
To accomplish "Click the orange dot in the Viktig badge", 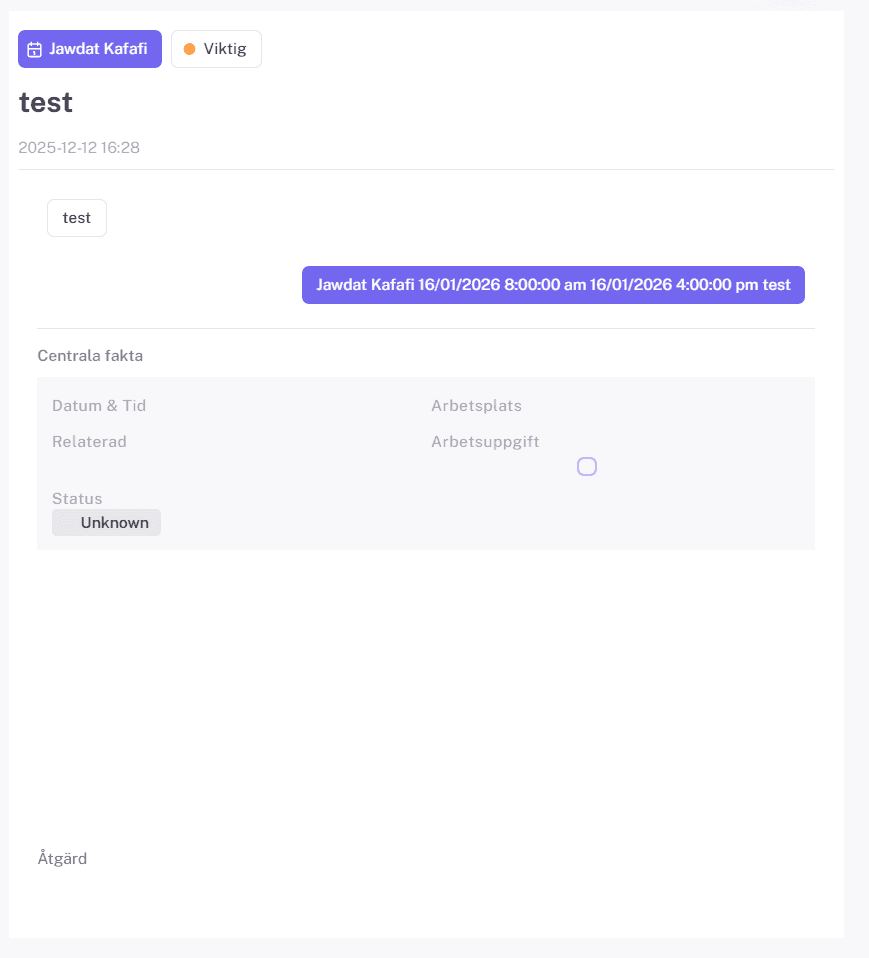I will coord(190,49).
